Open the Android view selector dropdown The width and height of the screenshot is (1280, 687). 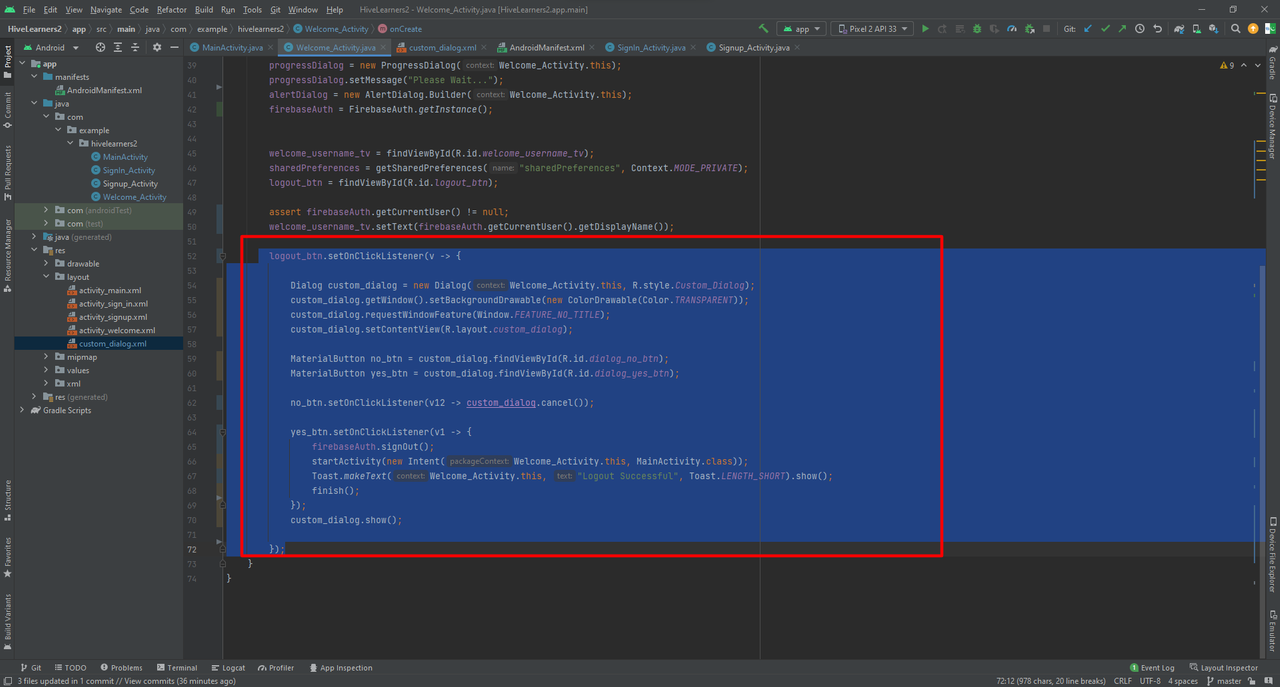coord(51,47)
